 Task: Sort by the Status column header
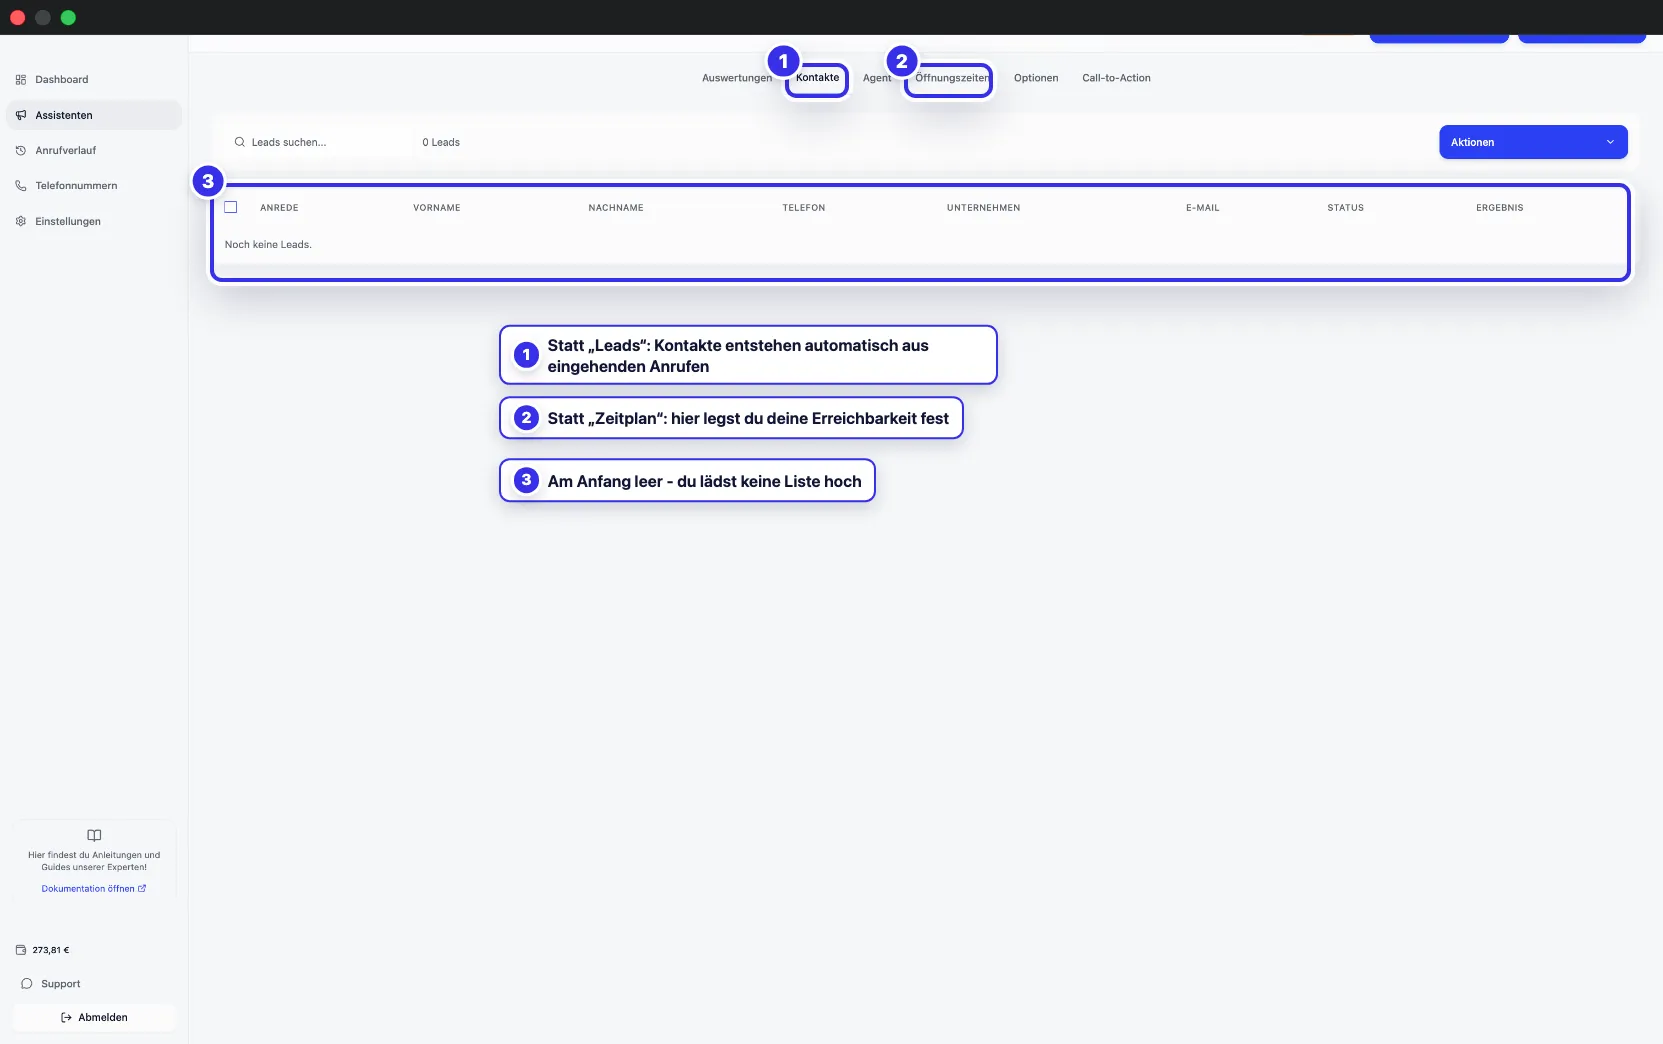click(x=1345, y=208)
